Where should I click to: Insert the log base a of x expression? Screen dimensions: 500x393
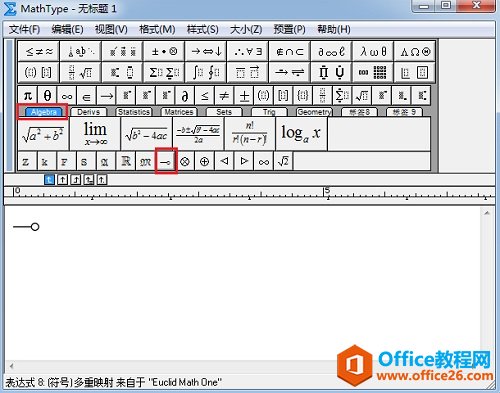(302, 134)
